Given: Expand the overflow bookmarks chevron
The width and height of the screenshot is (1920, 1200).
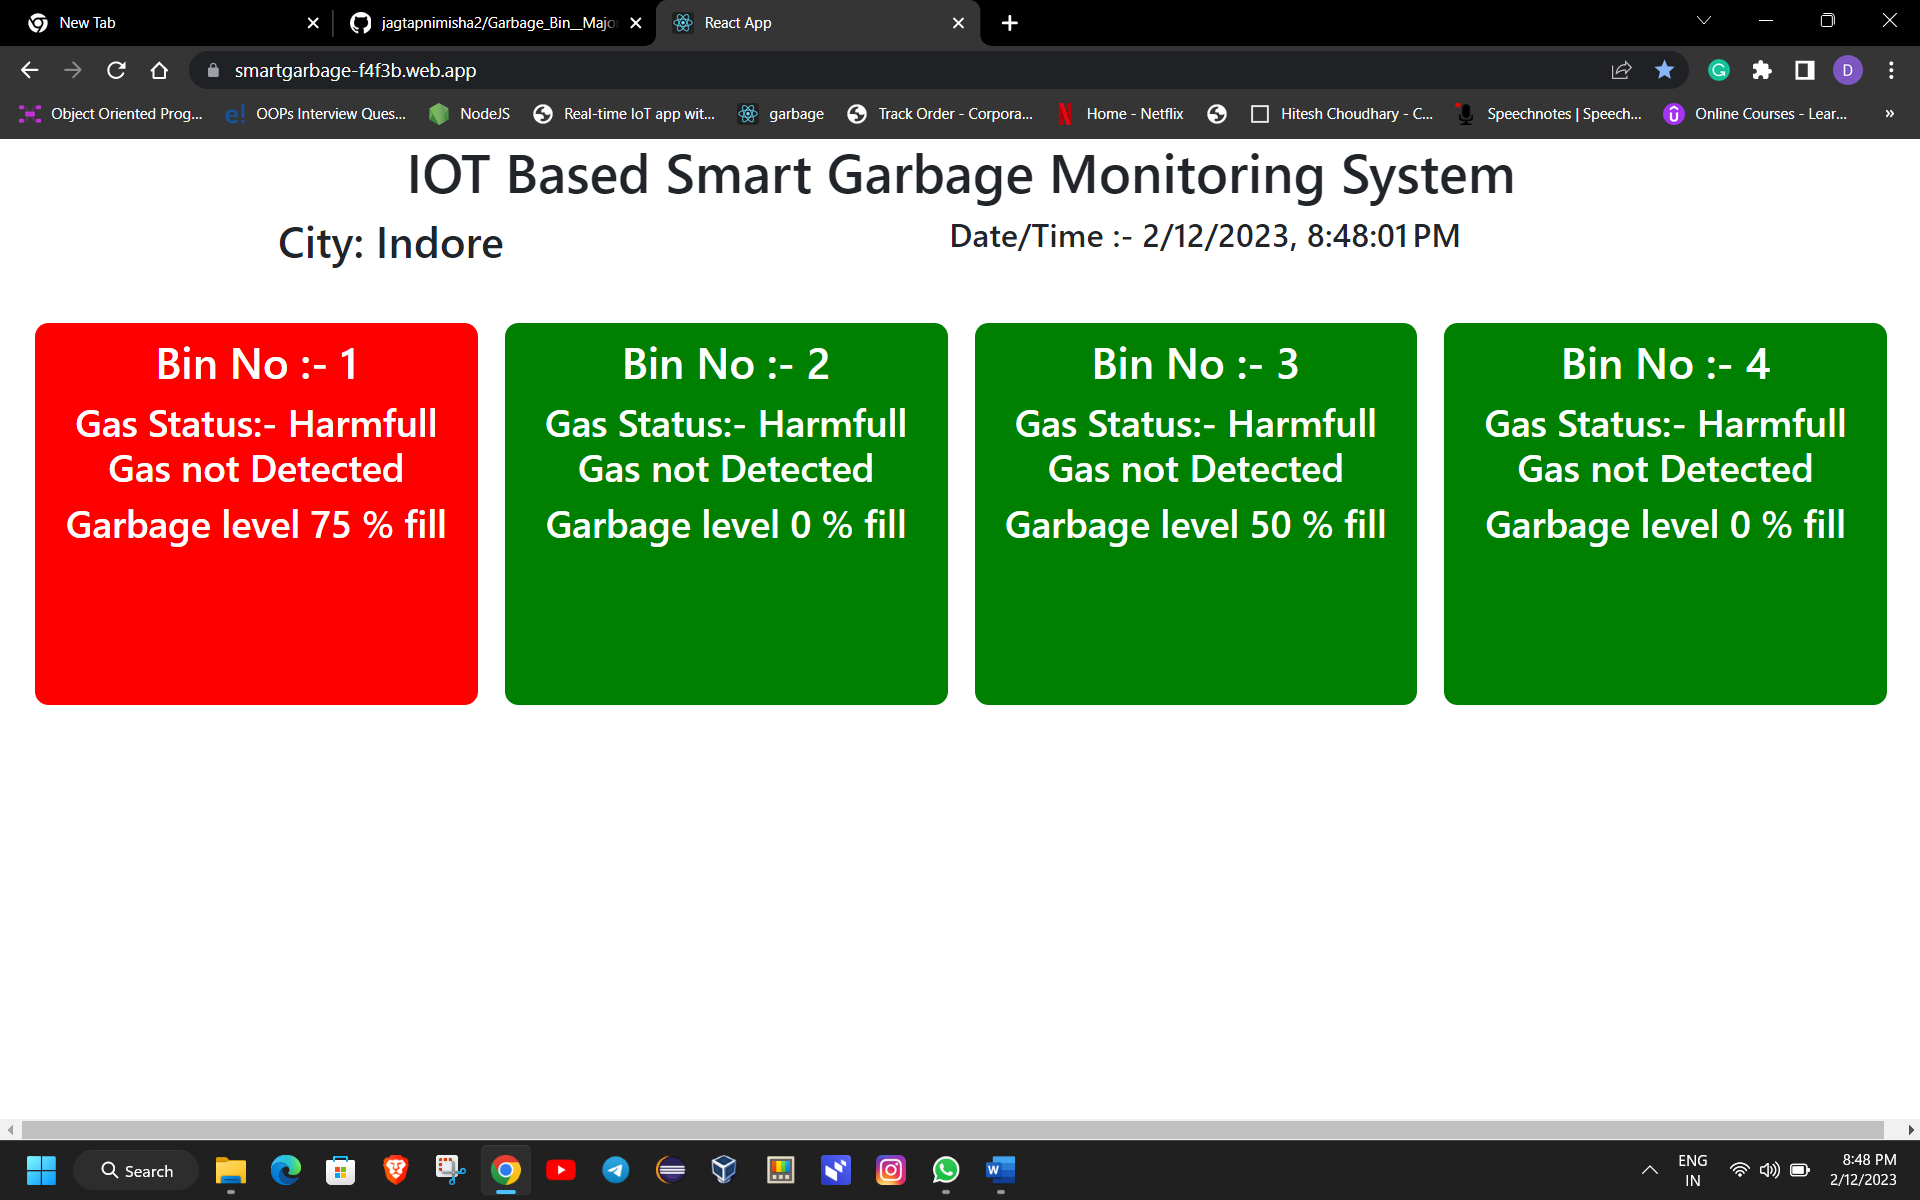Looking at the screenshot, I should pyautogui.click(x=1889, y=113).
